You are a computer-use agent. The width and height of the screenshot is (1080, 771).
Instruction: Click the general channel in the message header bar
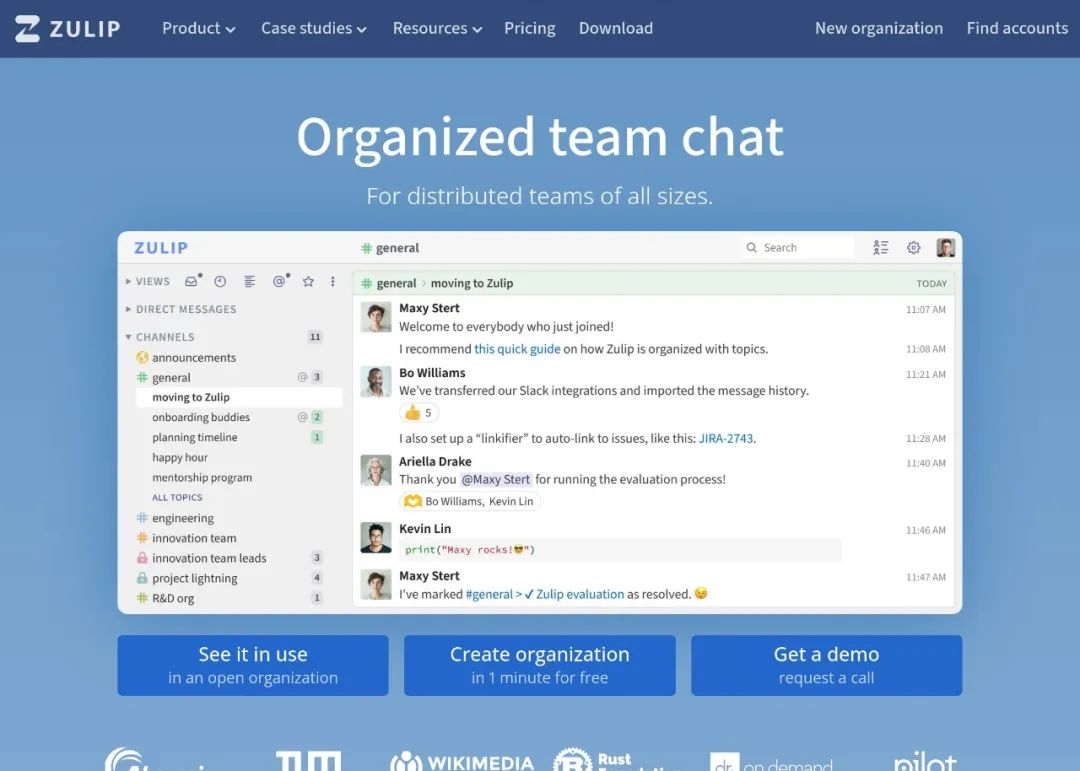(x=396, y=283)
